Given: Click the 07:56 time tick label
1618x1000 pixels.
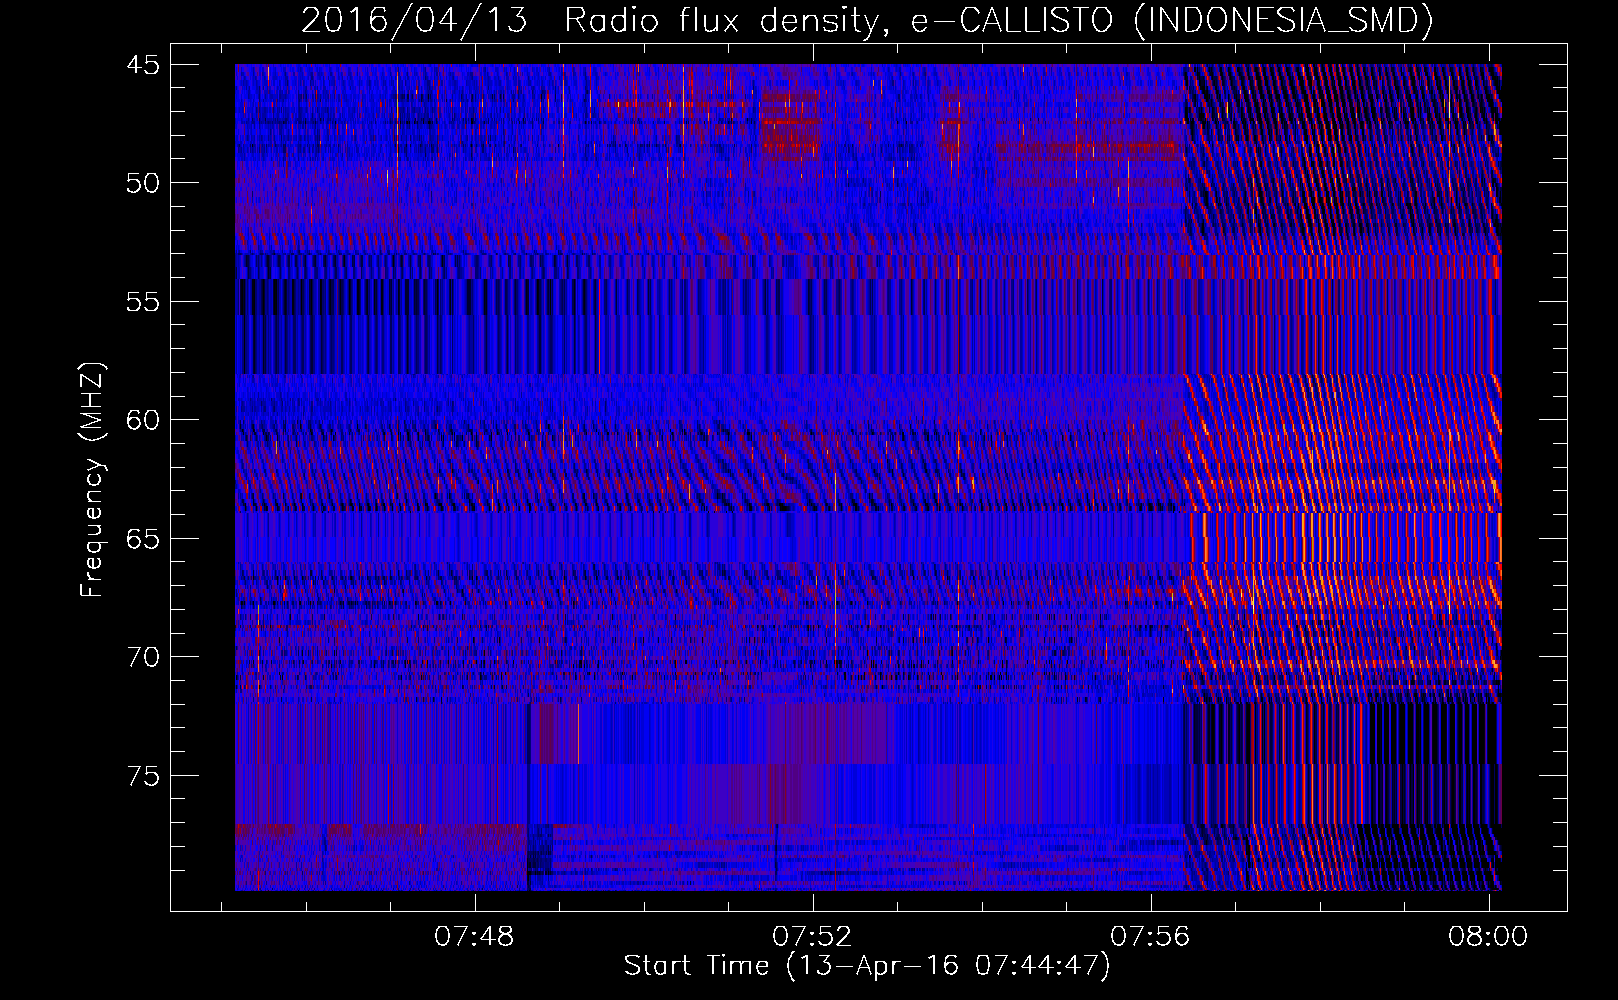Looking at the screenshot, I should [x=1150, y=937].
